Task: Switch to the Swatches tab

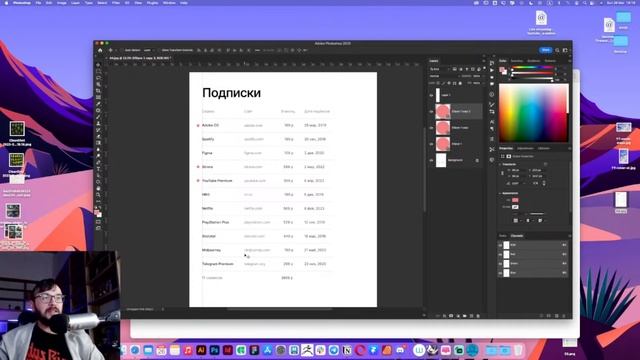Action: (517, 61)
